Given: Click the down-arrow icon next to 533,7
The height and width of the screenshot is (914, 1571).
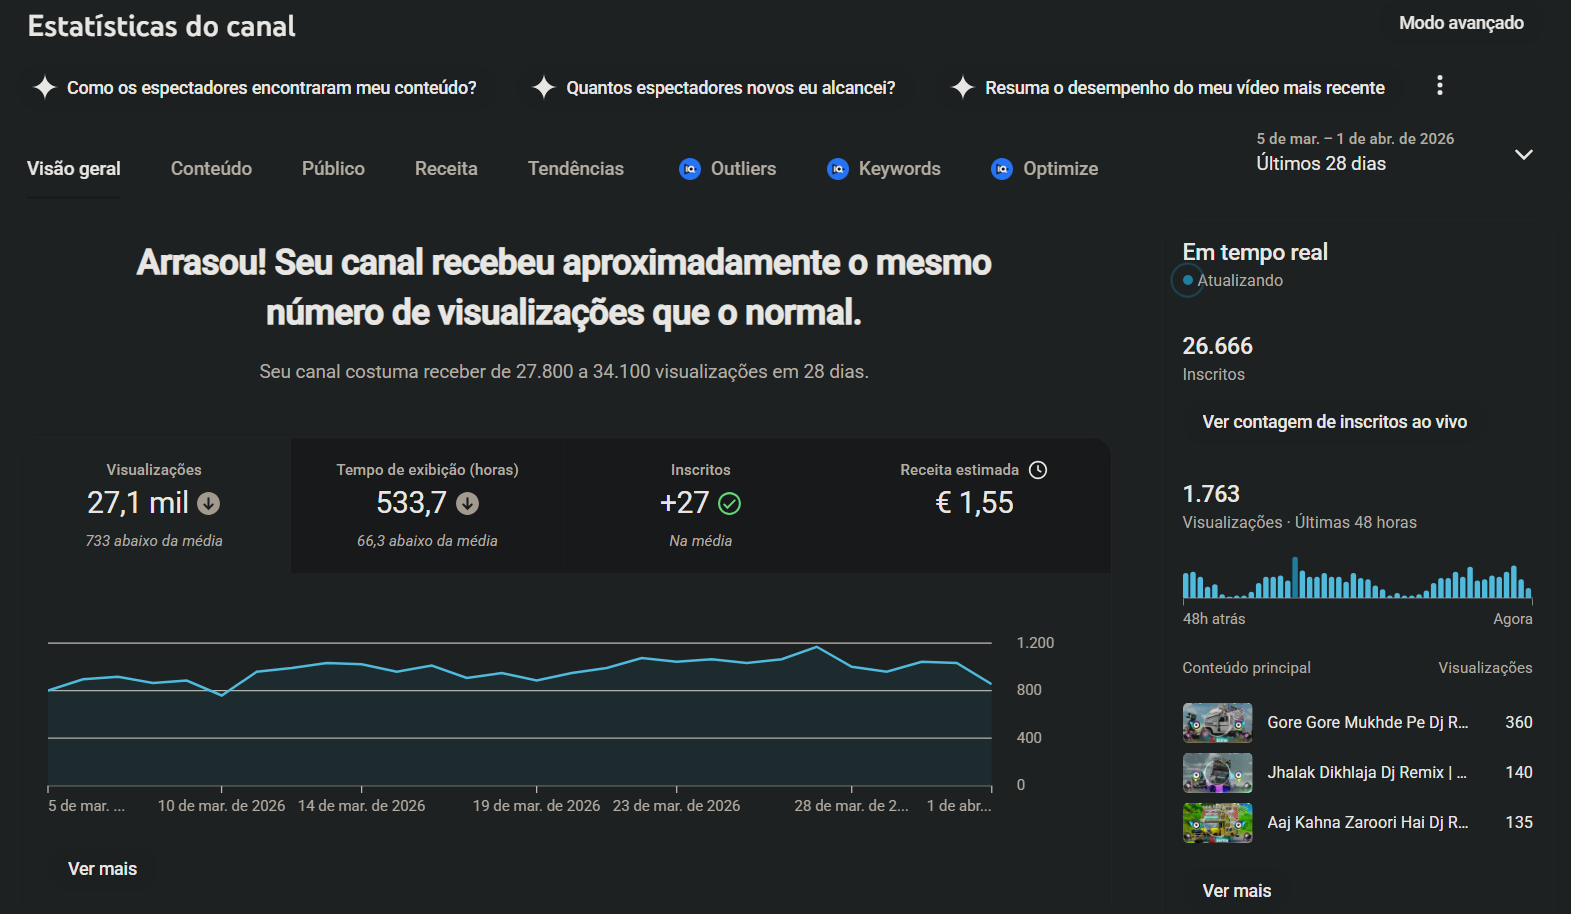Looking at the screenshot, I should pyautogui.click(x=468, y=503).
